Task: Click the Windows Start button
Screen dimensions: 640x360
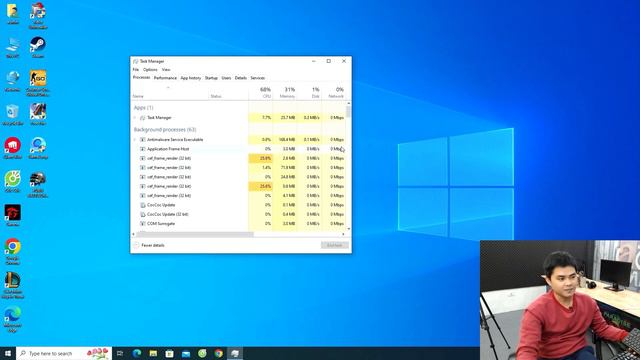Action: click(8, 353)
